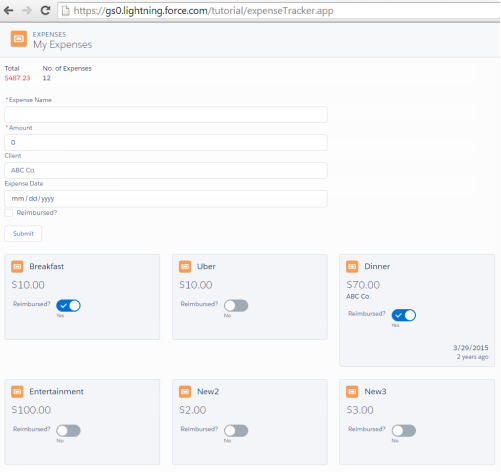Click the ABC Co. client on Dinner card
Viewport: 501px width, 472px height.
click(x=358, y=296)
